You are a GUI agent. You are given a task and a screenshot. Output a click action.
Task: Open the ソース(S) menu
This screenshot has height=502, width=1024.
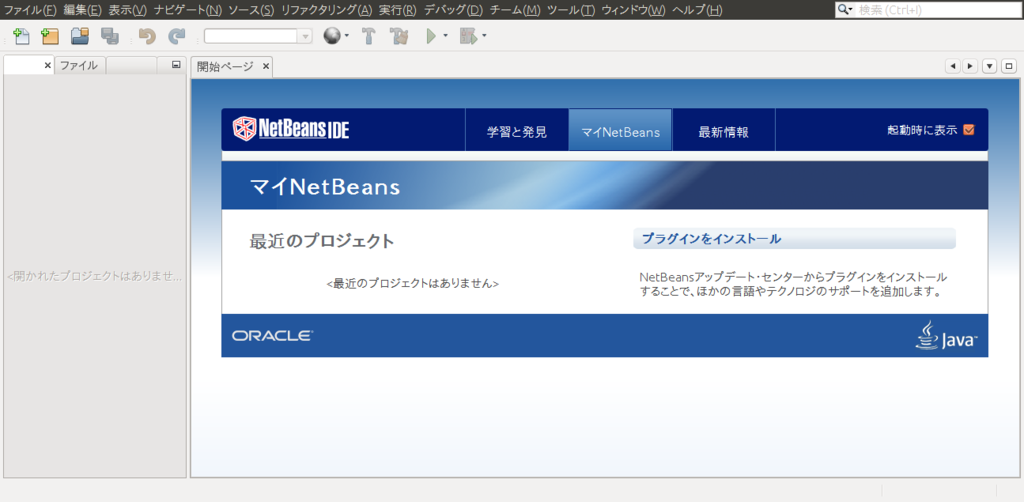pyautogui.click(x=251, y=10)
